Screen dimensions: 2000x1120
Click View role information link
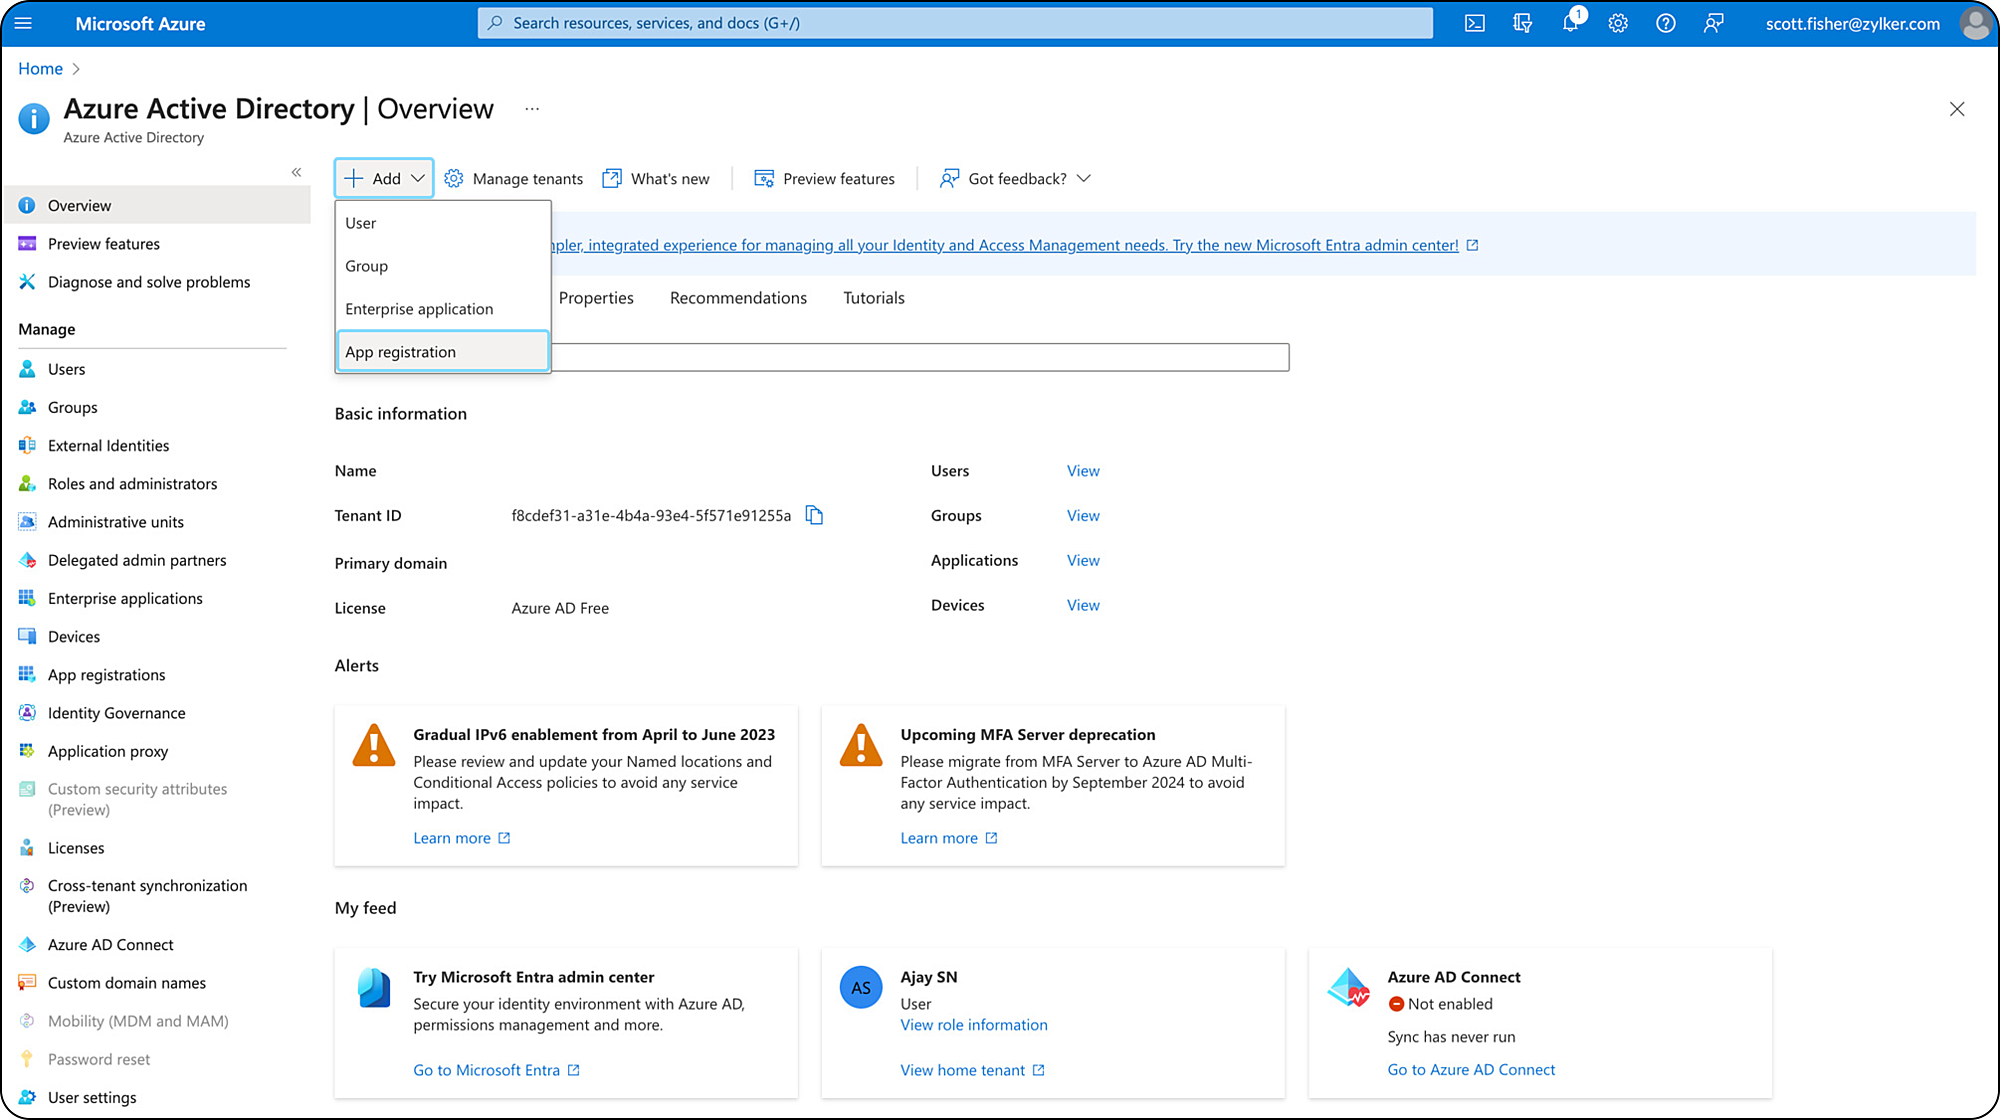[974, 1025]
